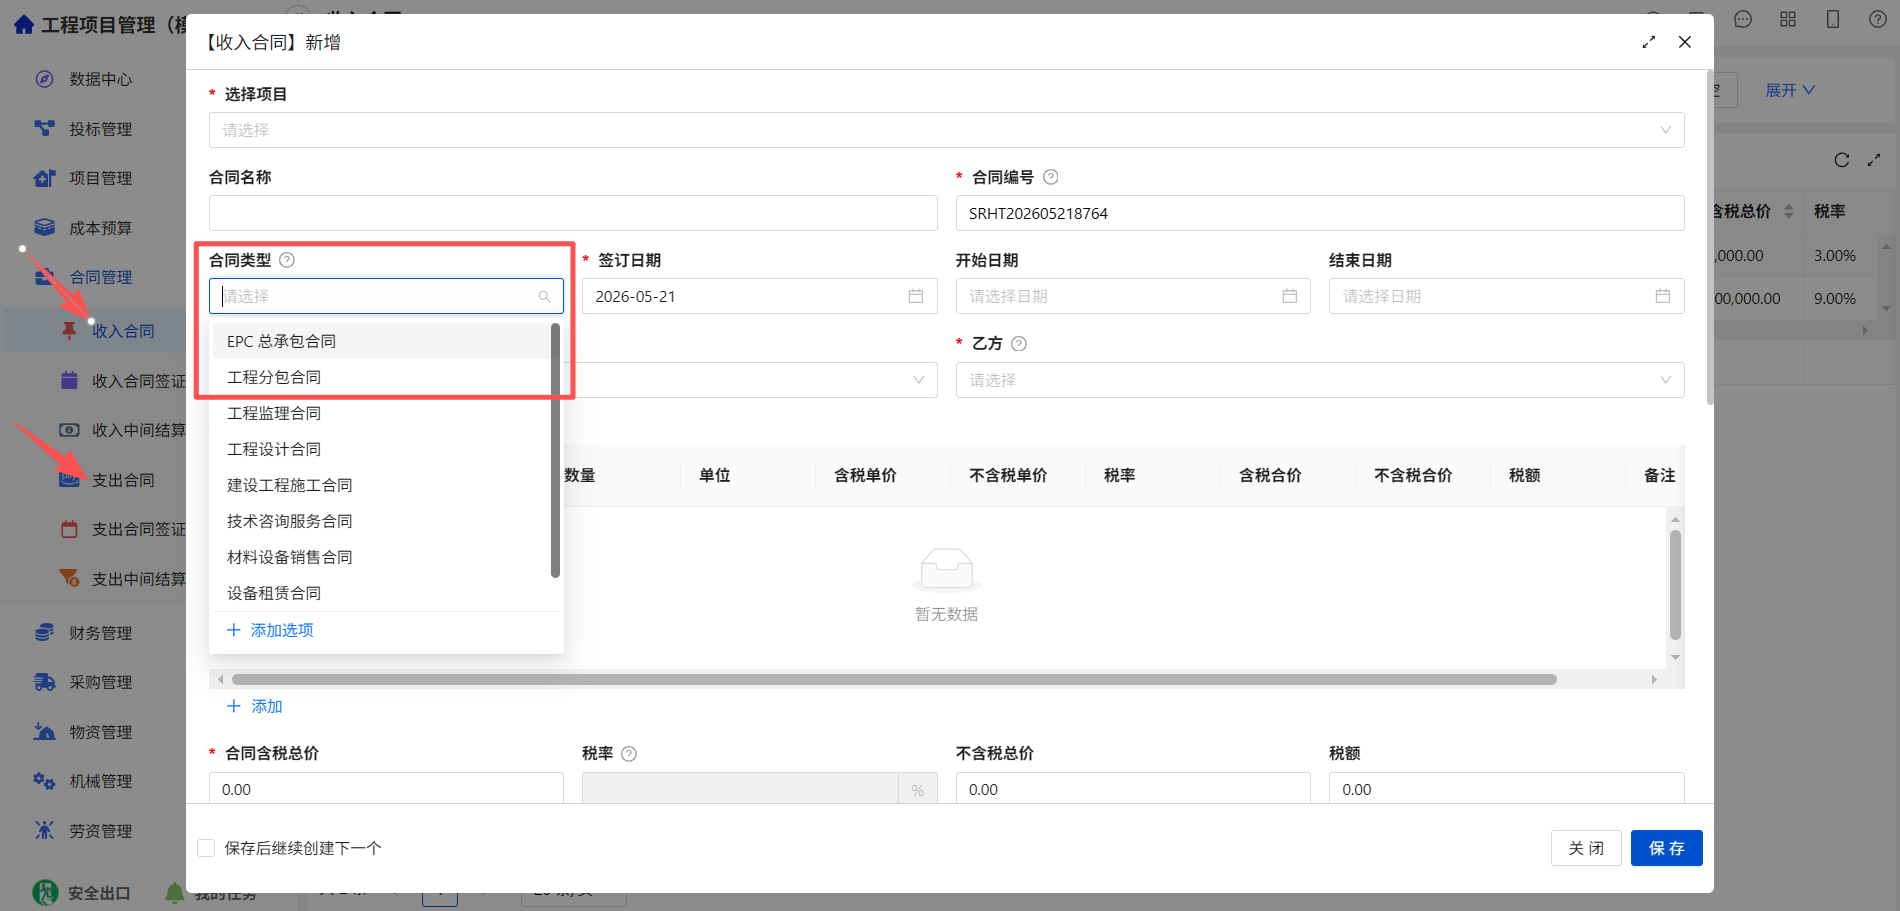
Task: Select 支出合同签证 in the sidebar
Action: [x=139, y=529]
